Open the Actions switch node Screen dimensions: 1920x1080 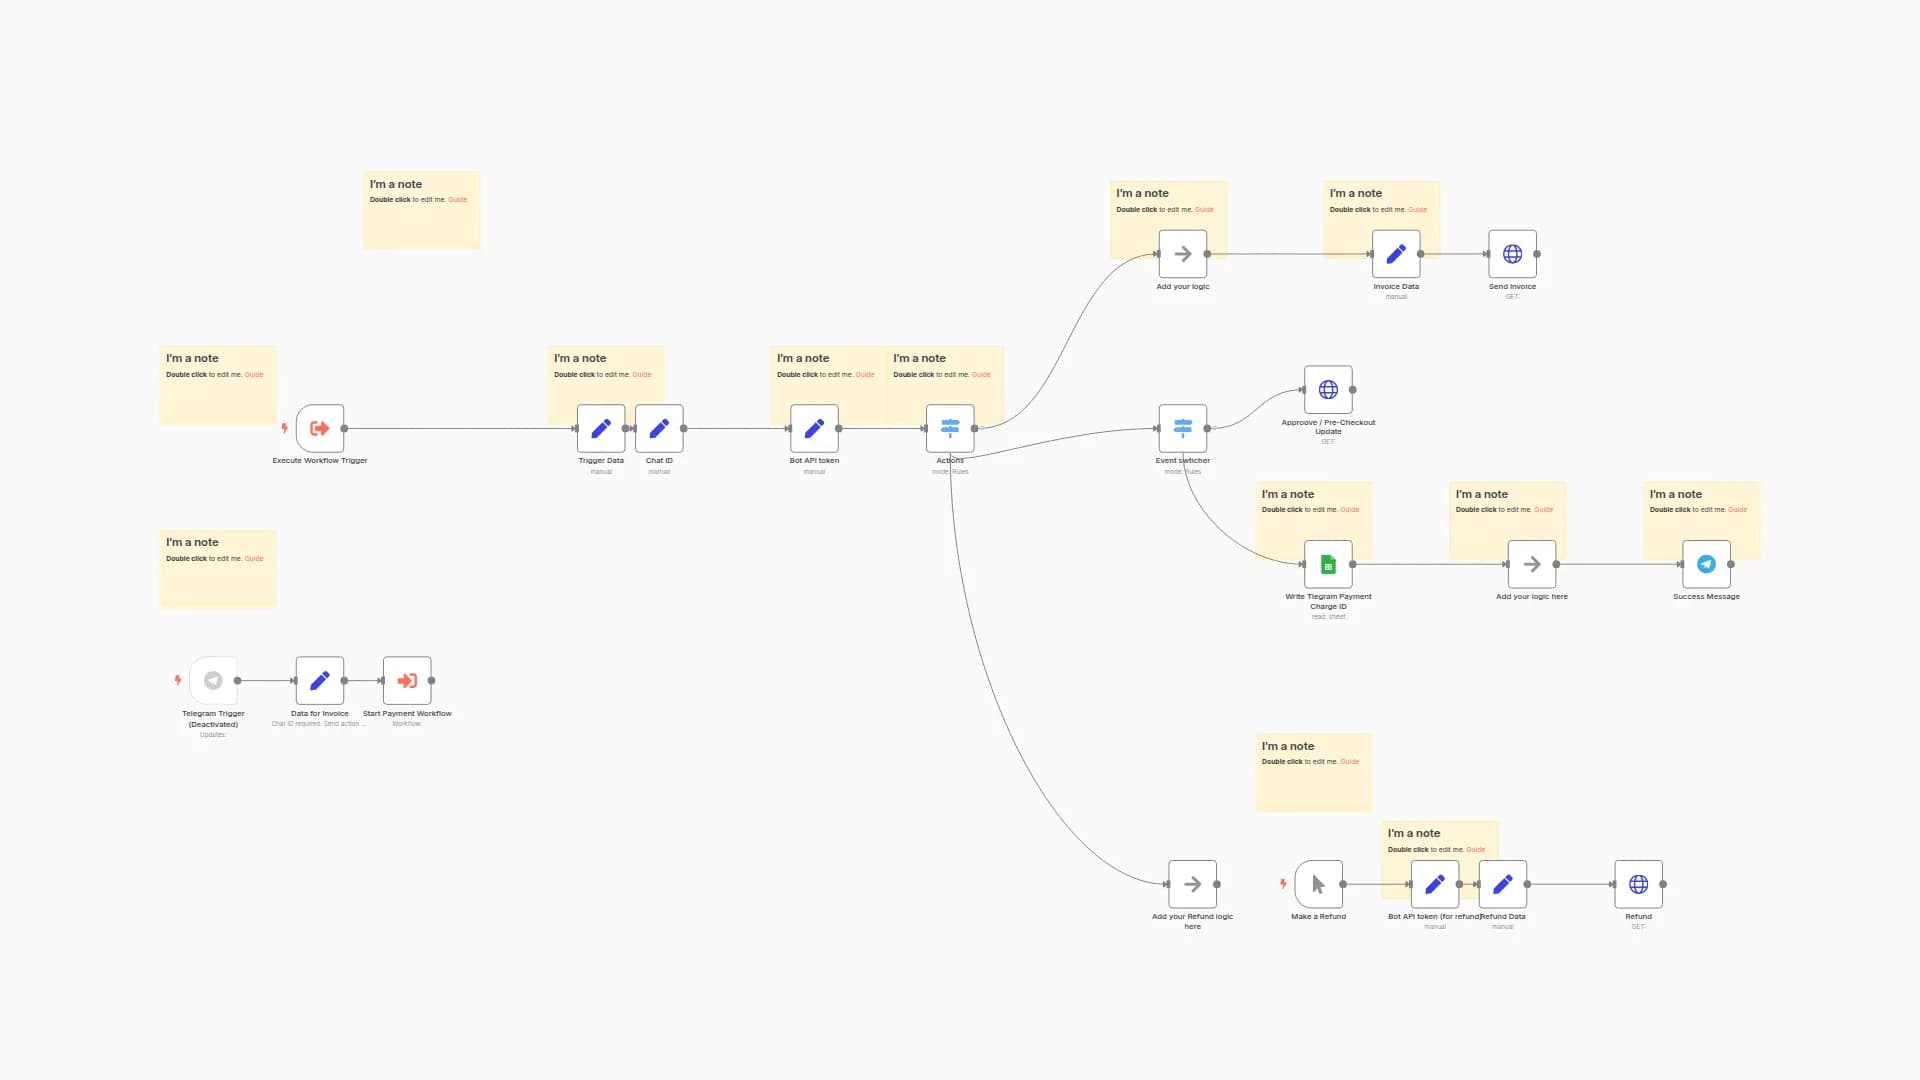(x=950, y=428)
